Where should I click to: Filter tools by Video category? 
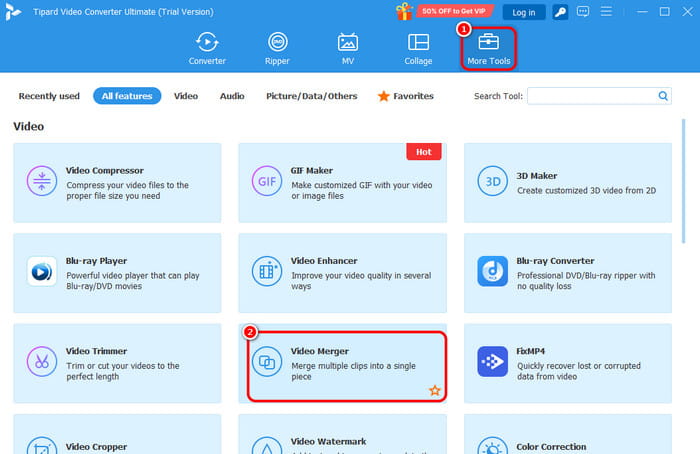pos(186,96)
